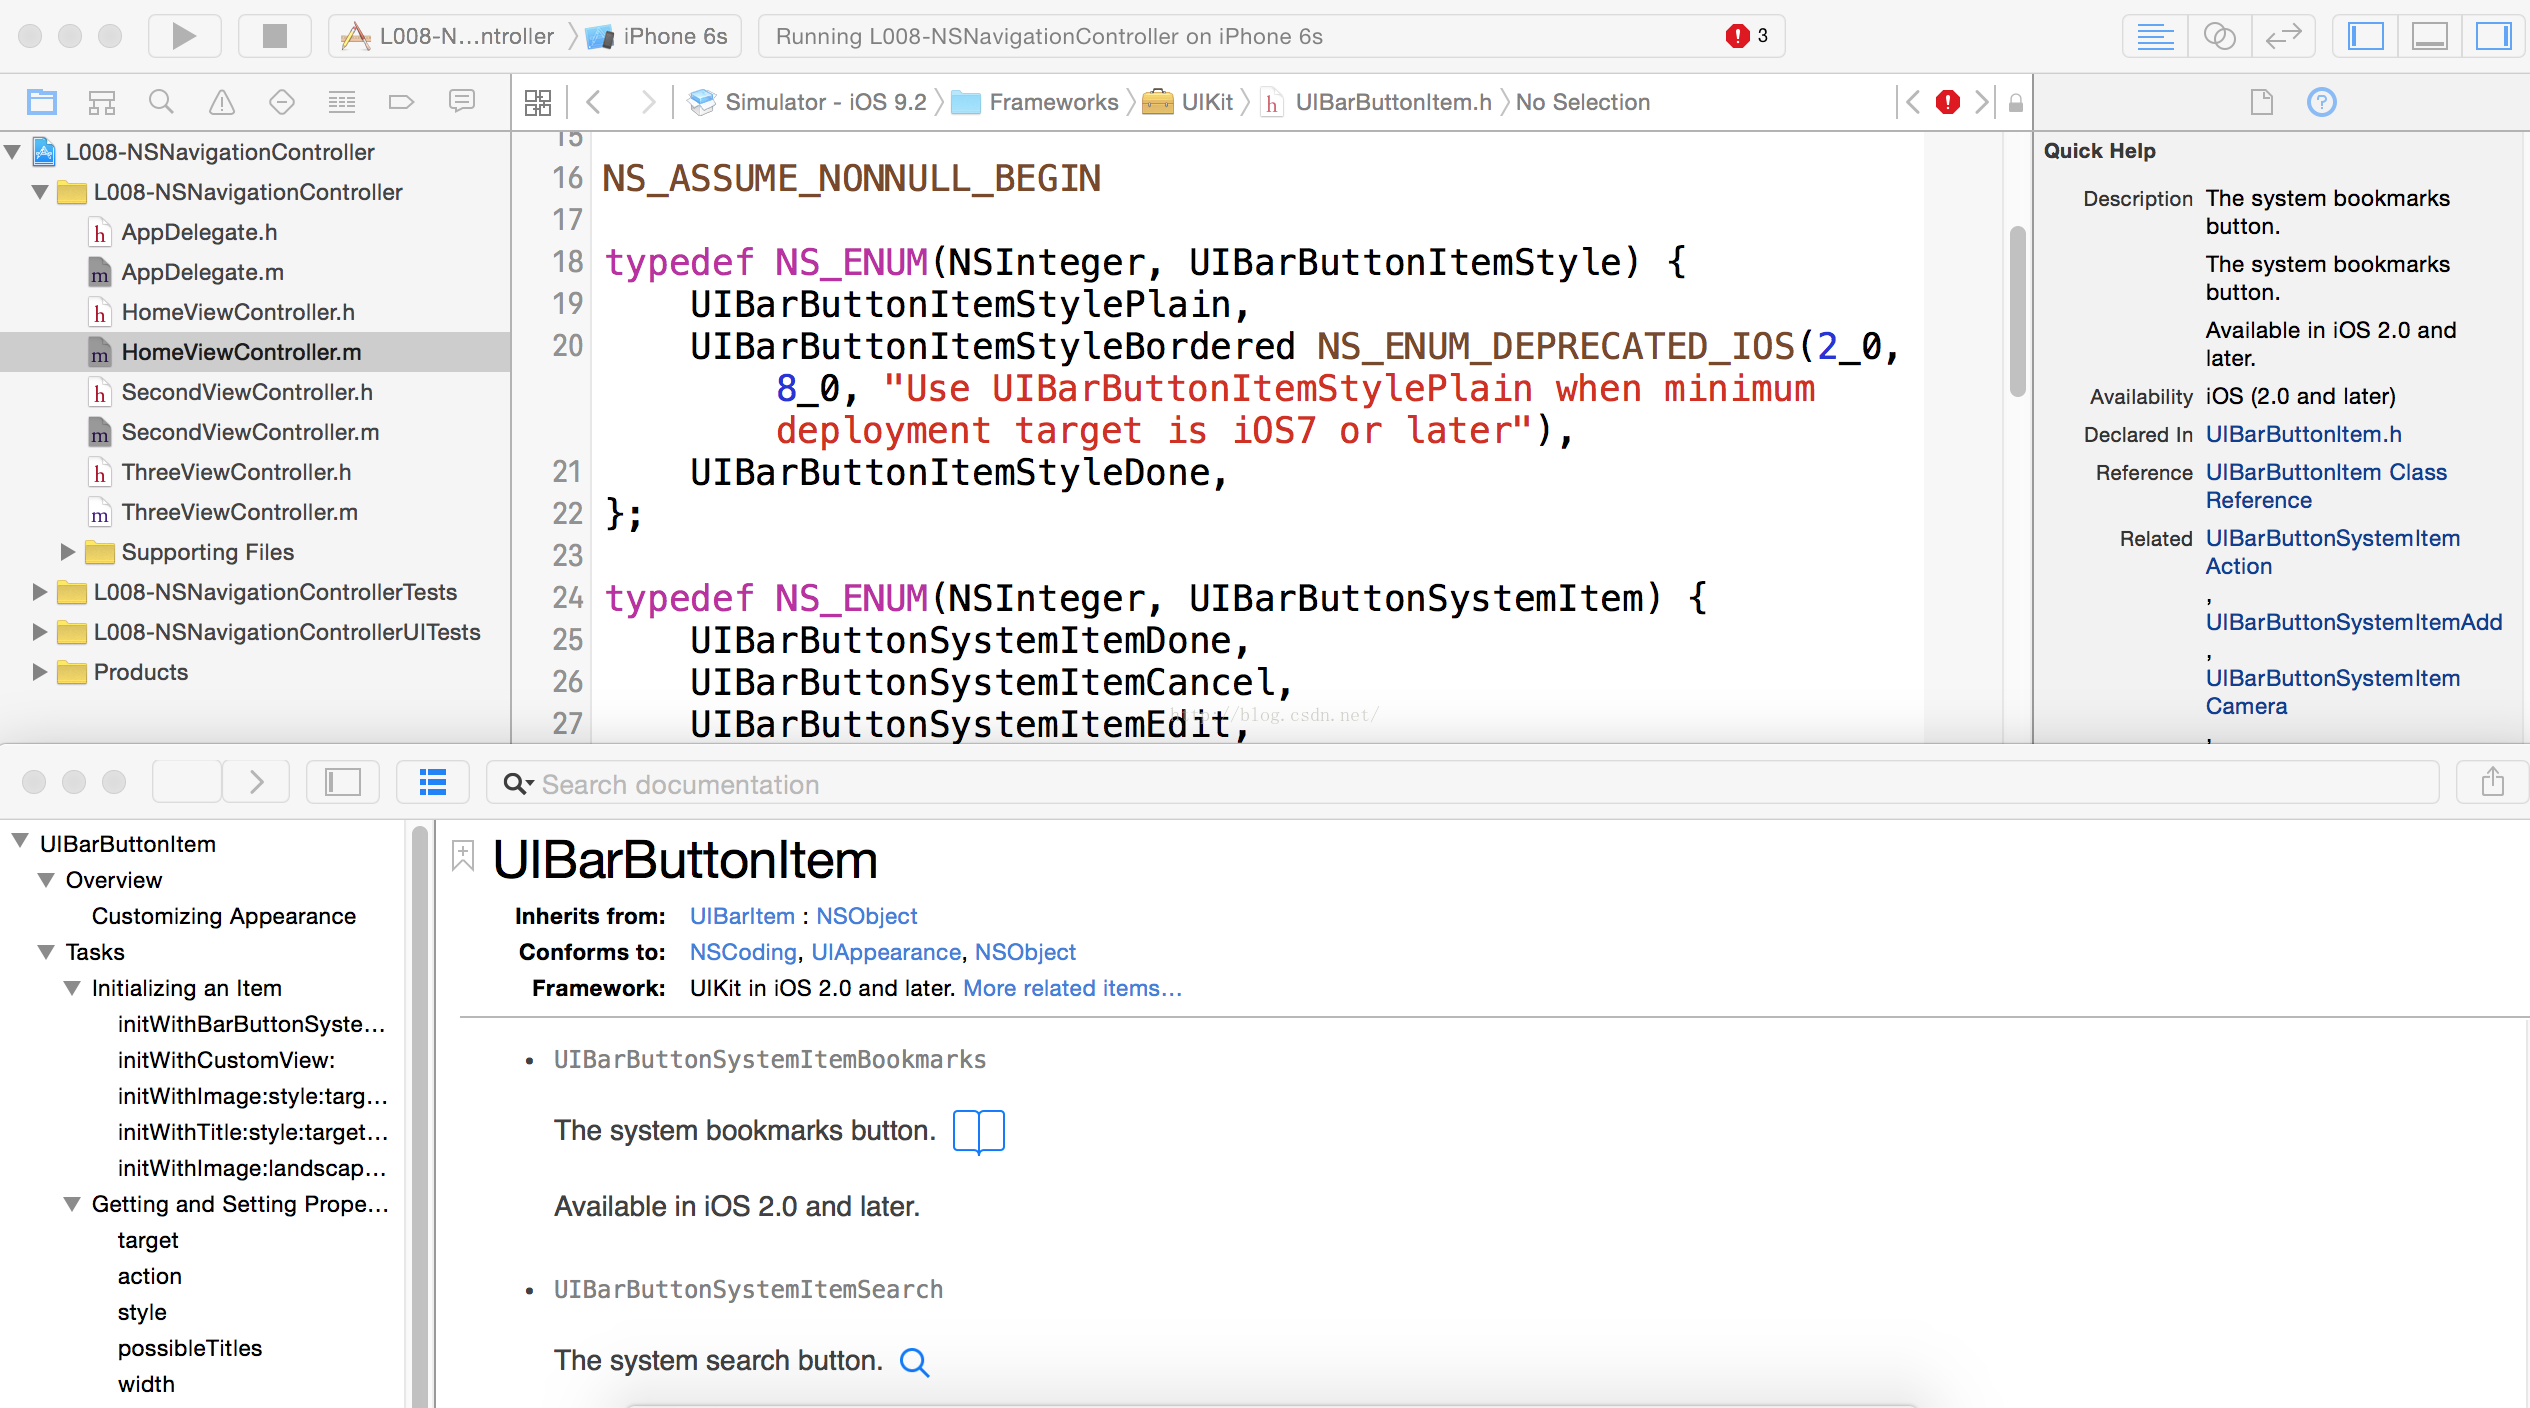Open the Report navigator
Image resolution: width=2530 pixels, height=1408 pixels.
click(x=461, y=101)
